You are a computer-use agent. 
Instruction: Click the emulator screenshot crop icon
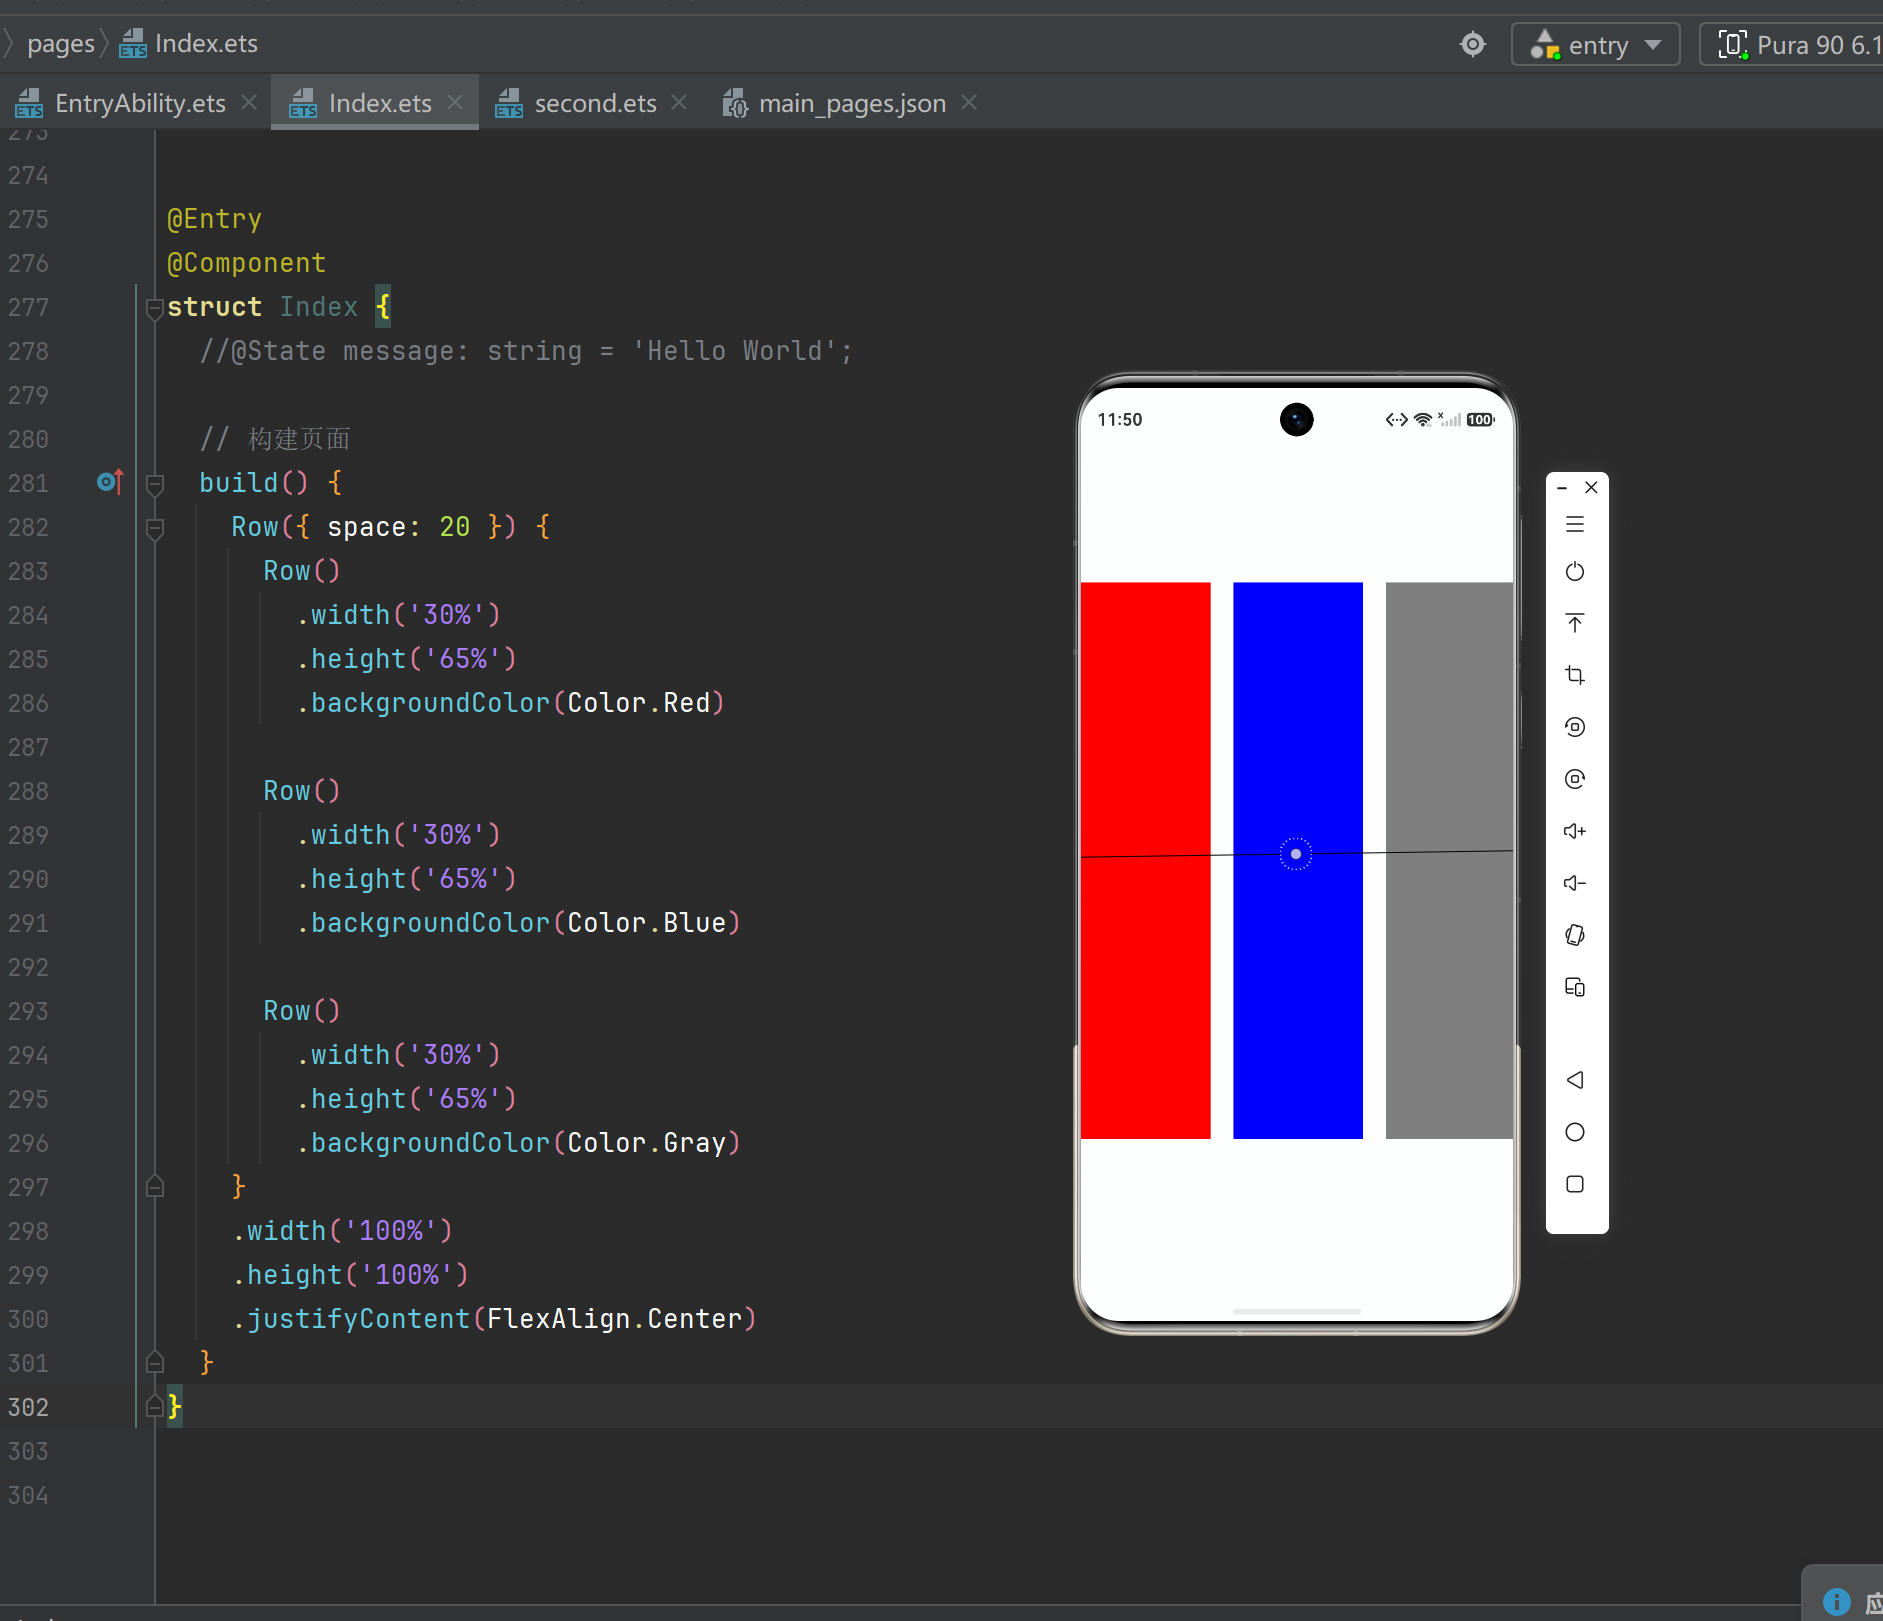[1575, 675]
